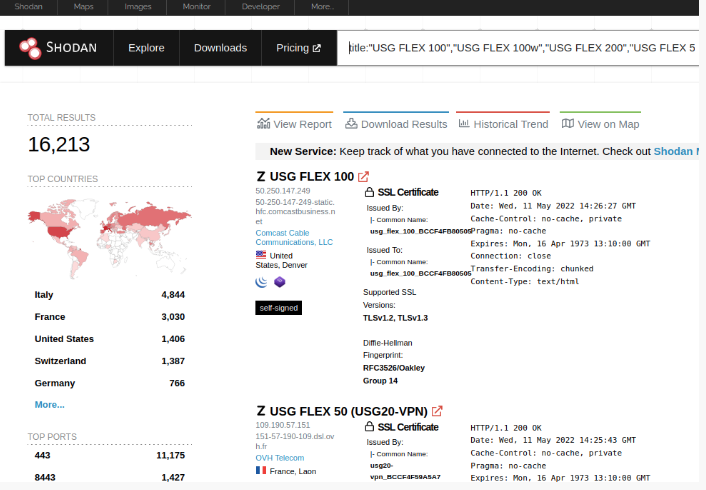Viewport: 706px width, 490px height.
Task: Click the padlock icon of USG FLEX 50 certificate
Action: coord(369,426)
